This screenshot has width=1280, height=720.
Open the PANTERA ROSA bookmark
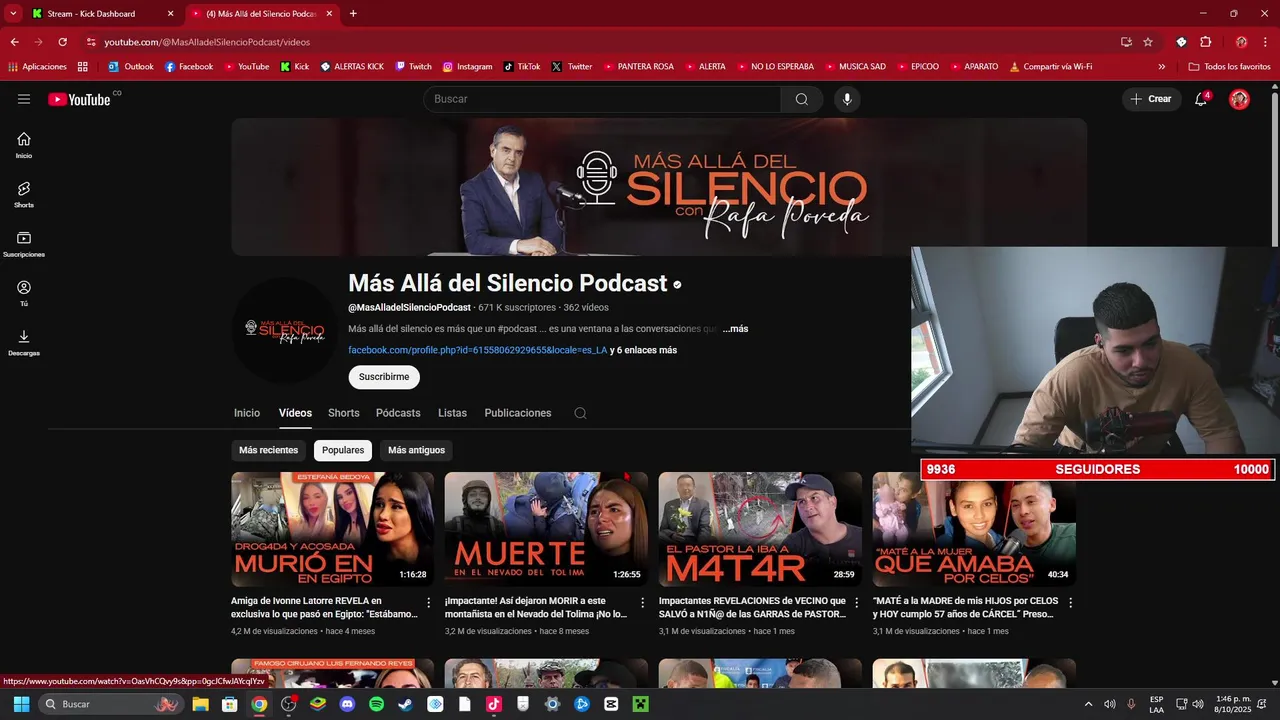637,66
